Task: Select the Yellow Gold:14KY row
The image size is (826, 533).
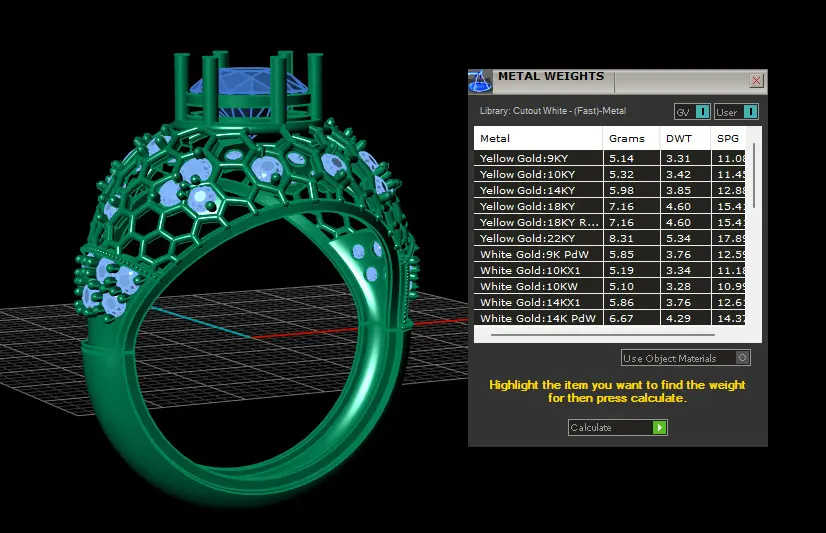Action: click(x=609, y=190)
